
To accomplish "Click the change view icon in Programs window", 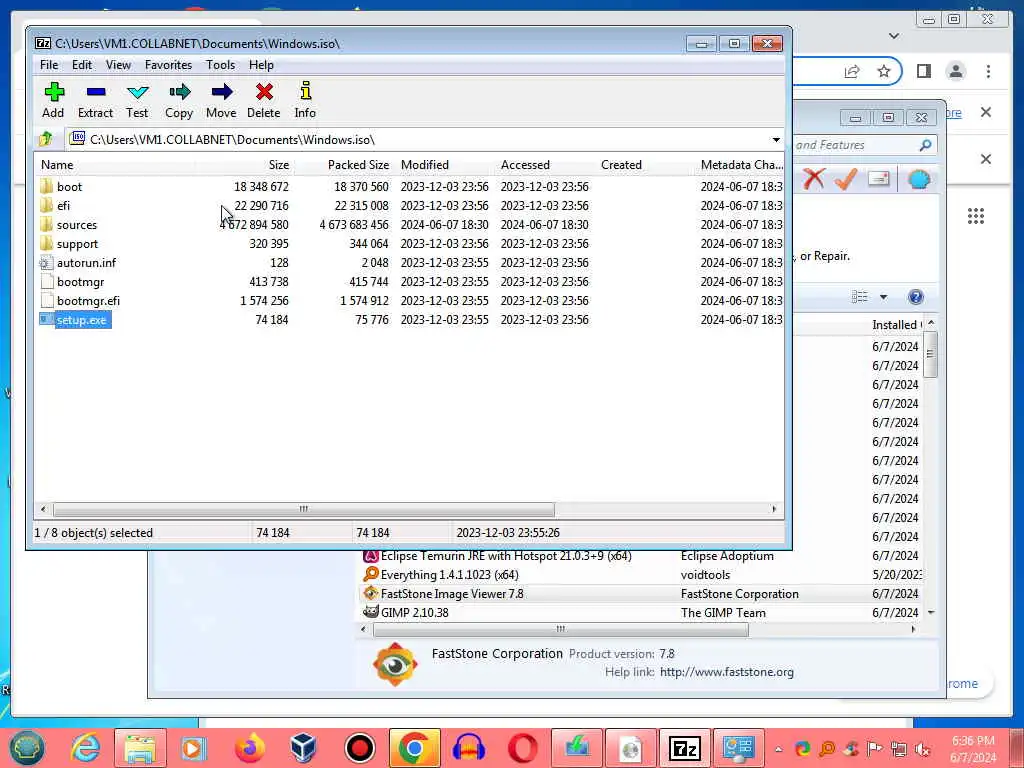I will pos(859,297).
